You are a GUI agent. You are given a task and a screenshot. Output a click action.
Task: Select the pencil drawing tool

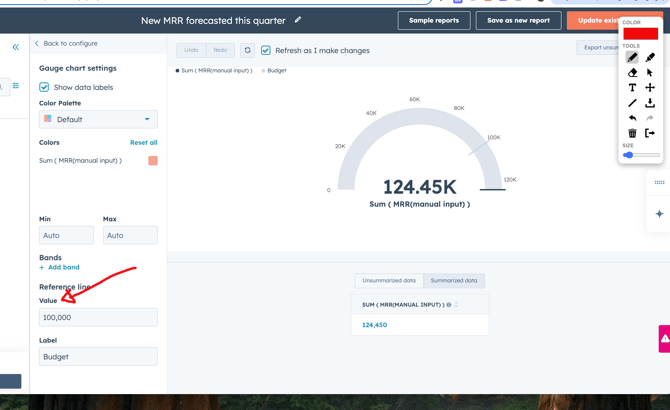(x=632, y=57)
